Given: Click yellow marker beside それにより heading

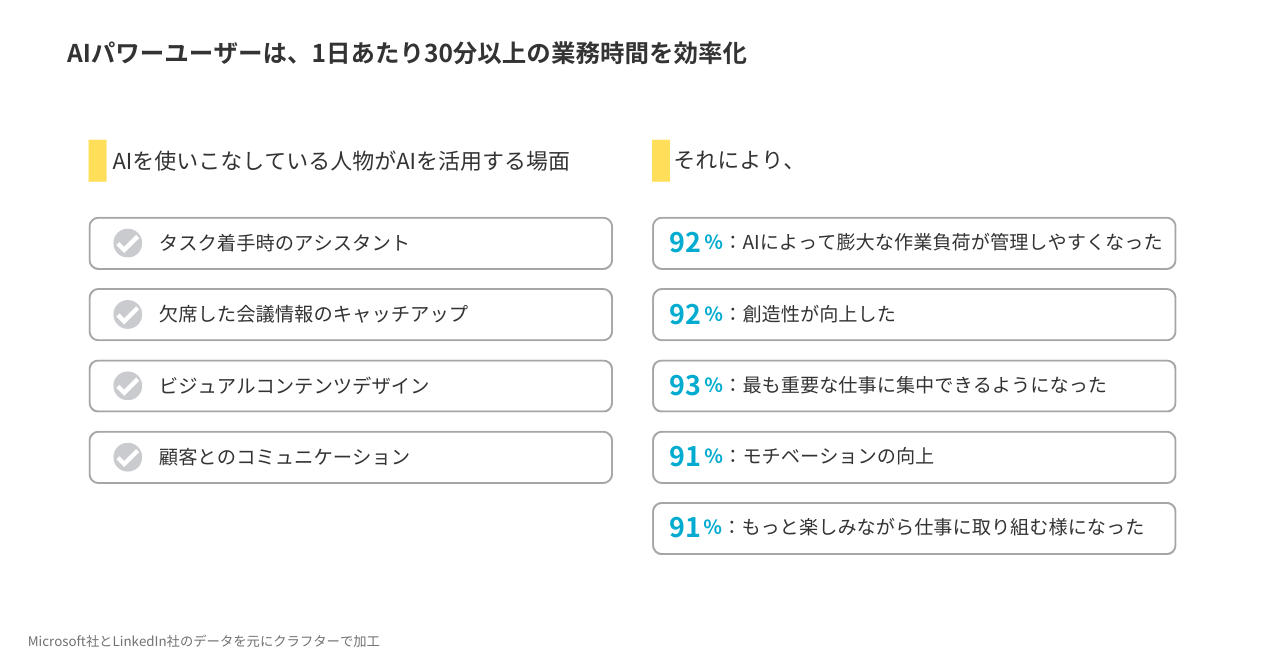Looking at the screenshot, I should [x=661, y=160].
